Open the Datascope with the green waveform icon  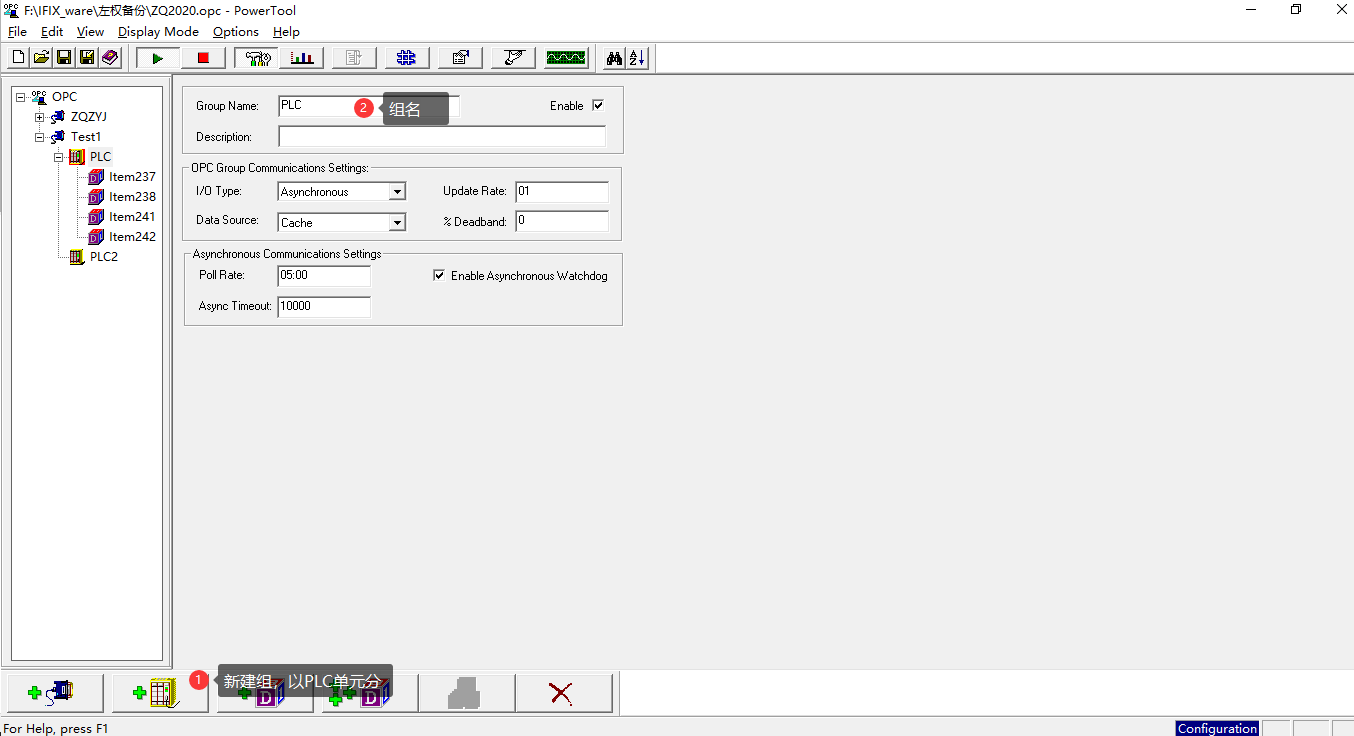pyautogui.click(x=565, y=58)
